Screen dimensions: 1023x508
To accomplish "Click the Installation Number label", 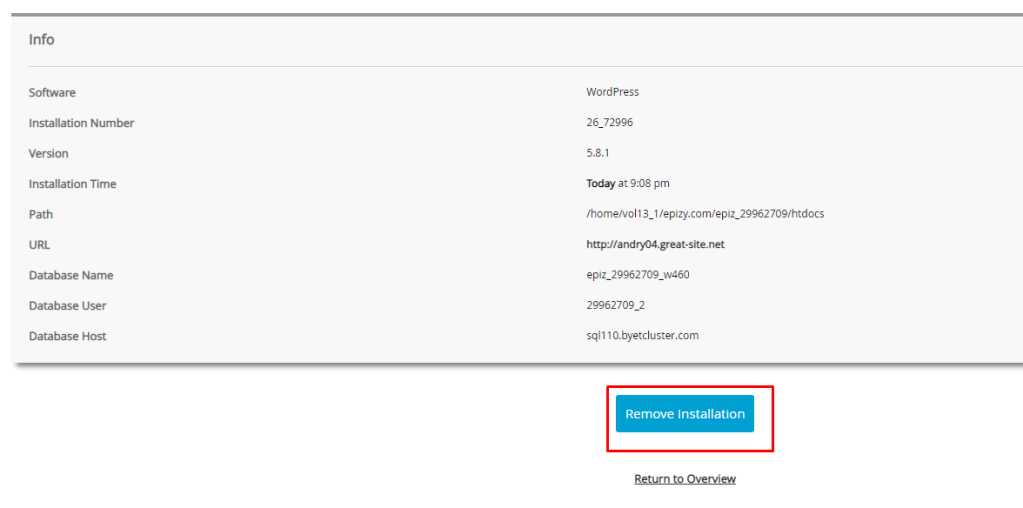I will pos(81,123).
